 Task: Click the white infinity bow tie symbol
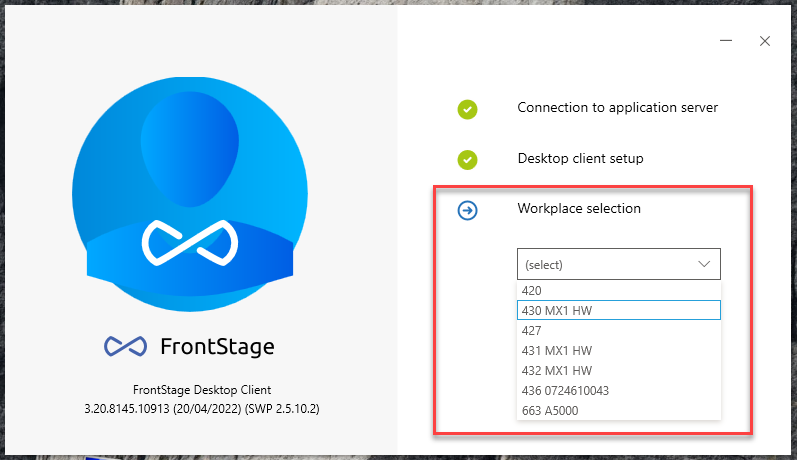[190, 242]
